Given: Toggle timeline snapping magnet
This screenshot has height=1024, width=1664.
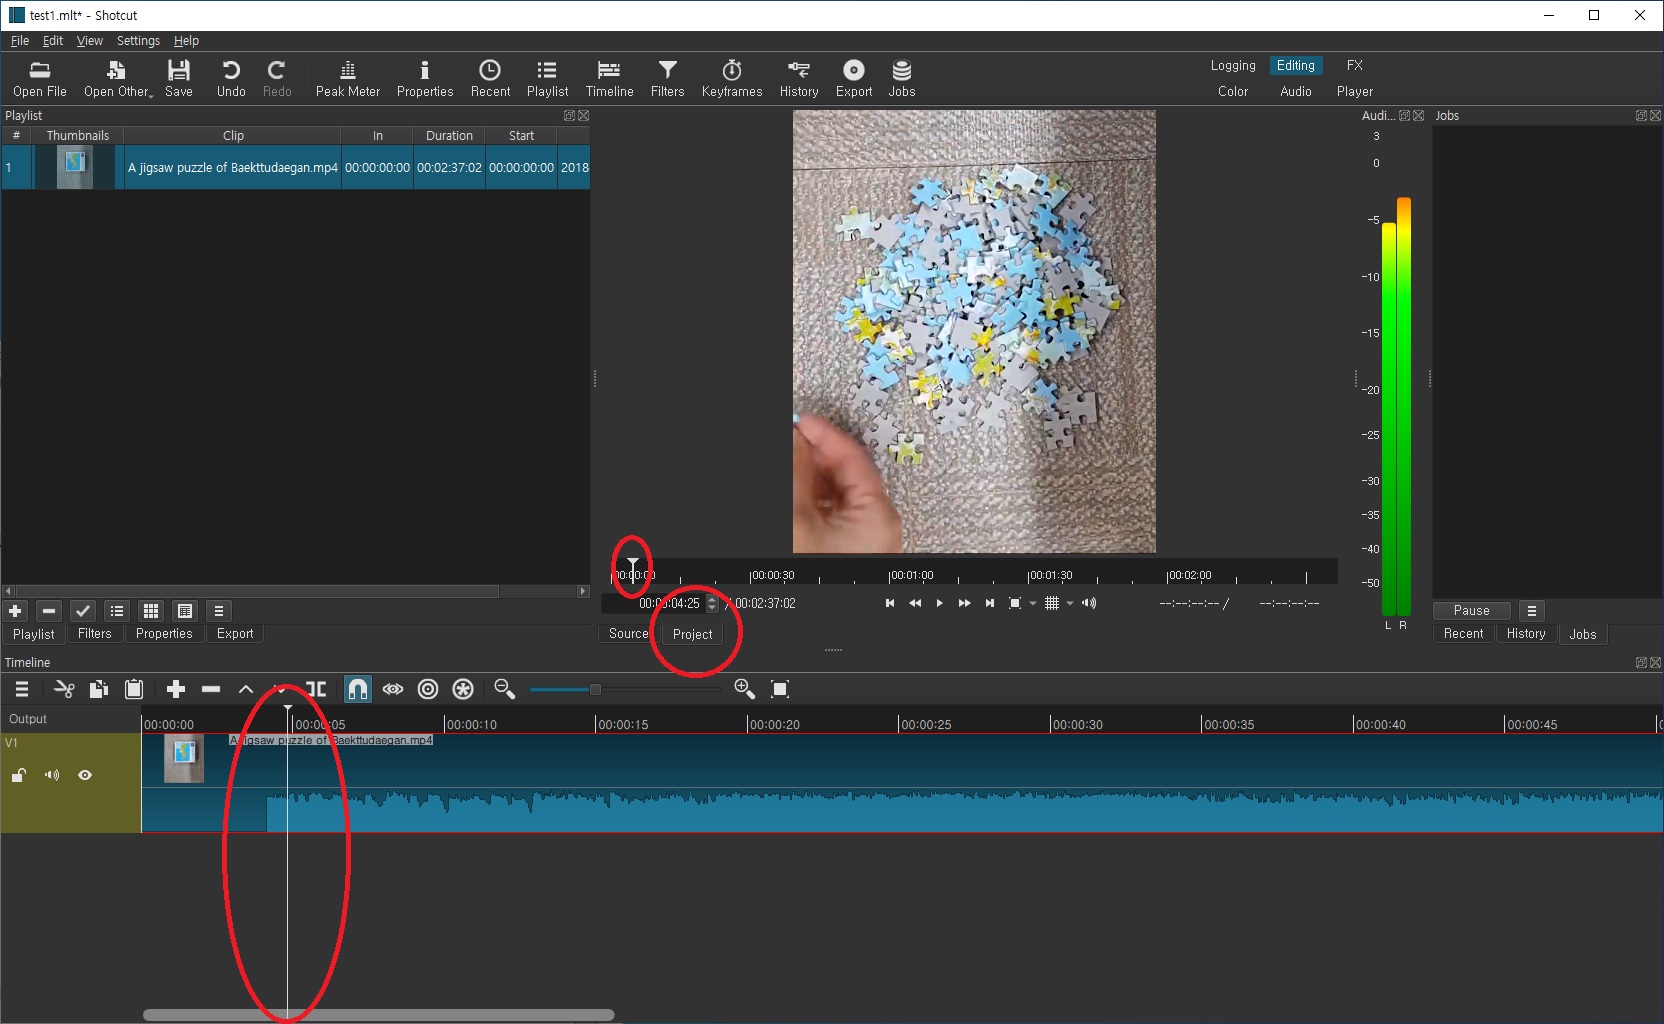Looking at the screenshot, I should [x=358, y=689].
